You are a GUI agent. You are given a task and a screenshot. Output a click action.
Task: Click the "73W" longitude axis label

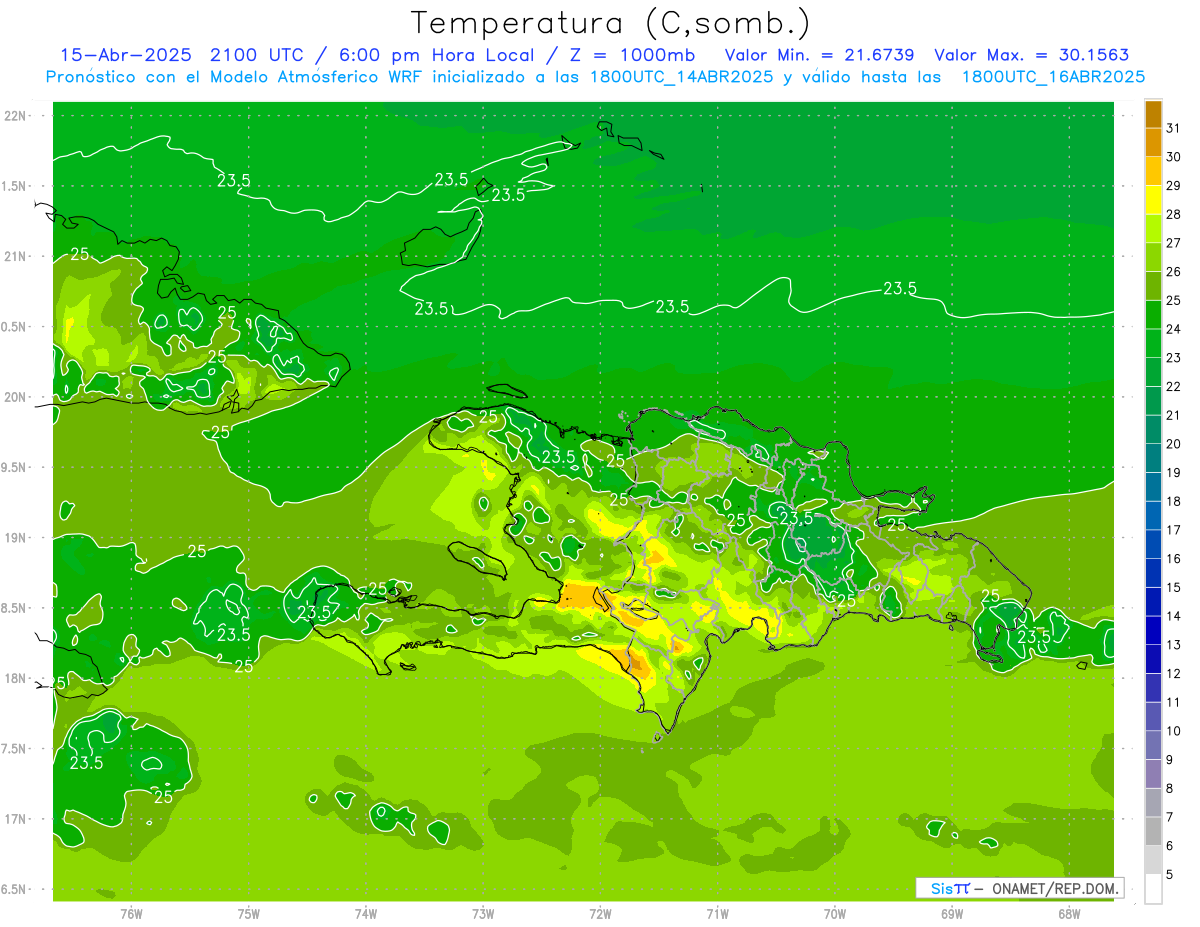tap(483, 914)
